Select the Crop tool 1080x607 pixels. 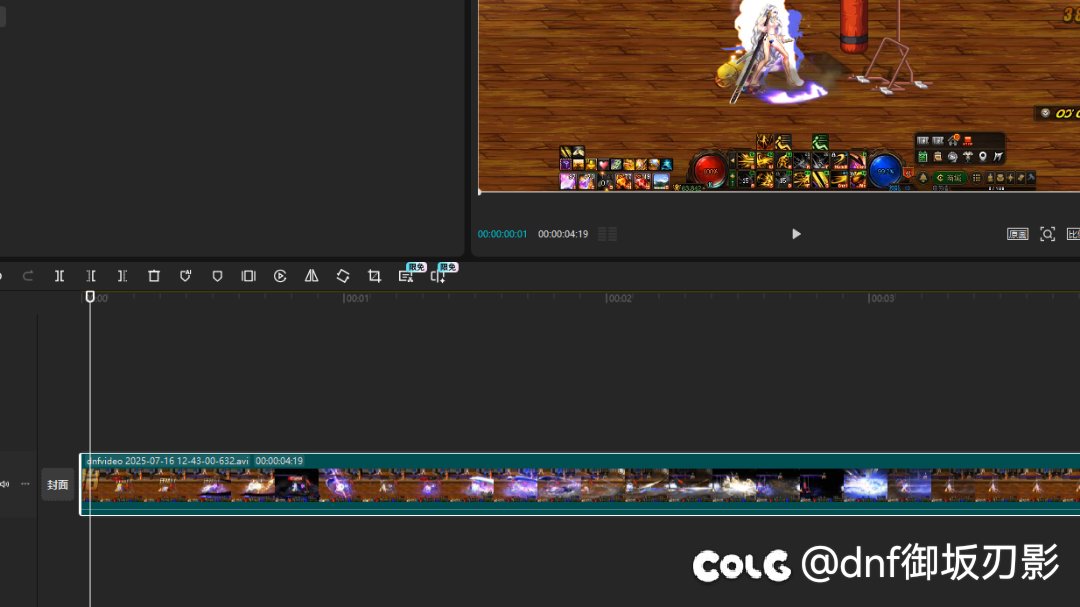click(375, 276)
